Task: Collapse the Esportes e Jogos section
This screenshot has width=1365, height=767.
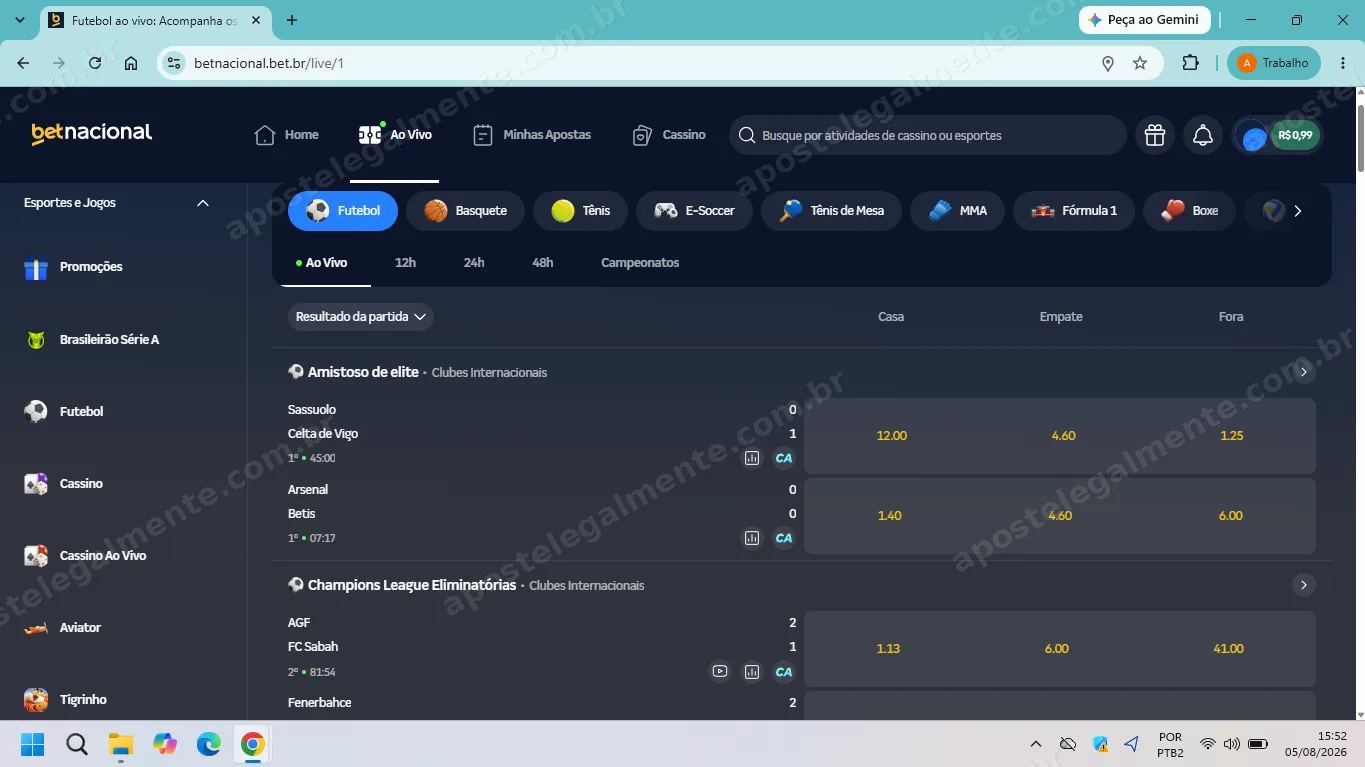Action: [x=203, y=203]
